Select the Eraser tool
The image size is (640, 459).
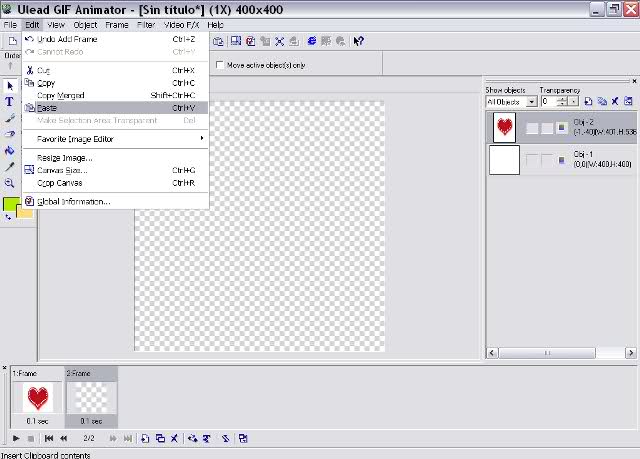tap(10, 134)
